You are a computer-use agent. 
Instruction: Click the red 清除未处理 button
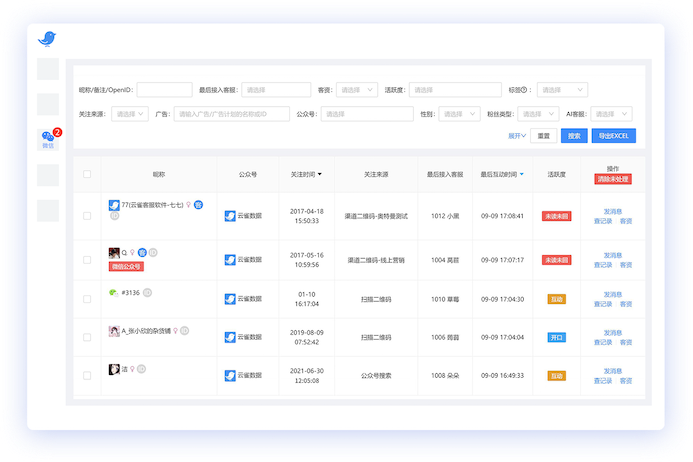point(612,179)
